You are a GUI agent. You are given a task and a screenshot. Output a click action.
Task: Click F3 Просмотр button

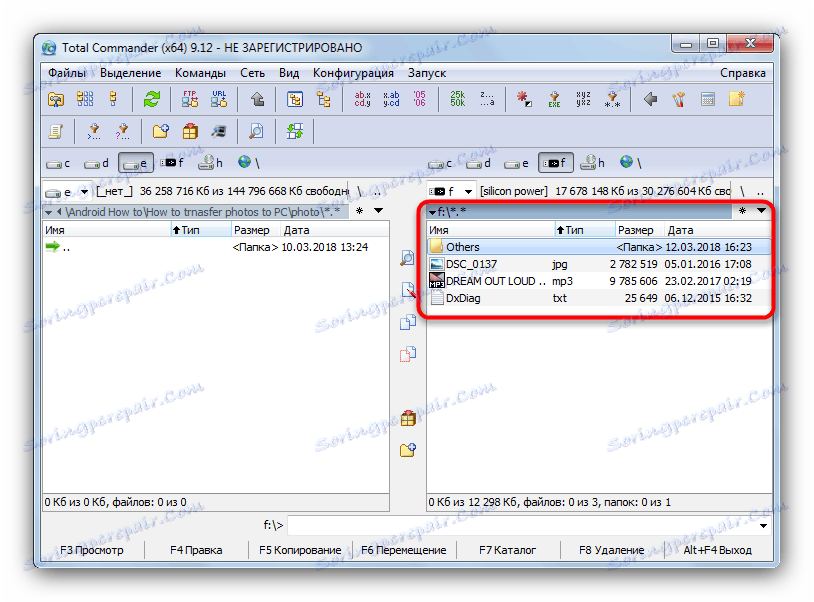click(92, 550)
